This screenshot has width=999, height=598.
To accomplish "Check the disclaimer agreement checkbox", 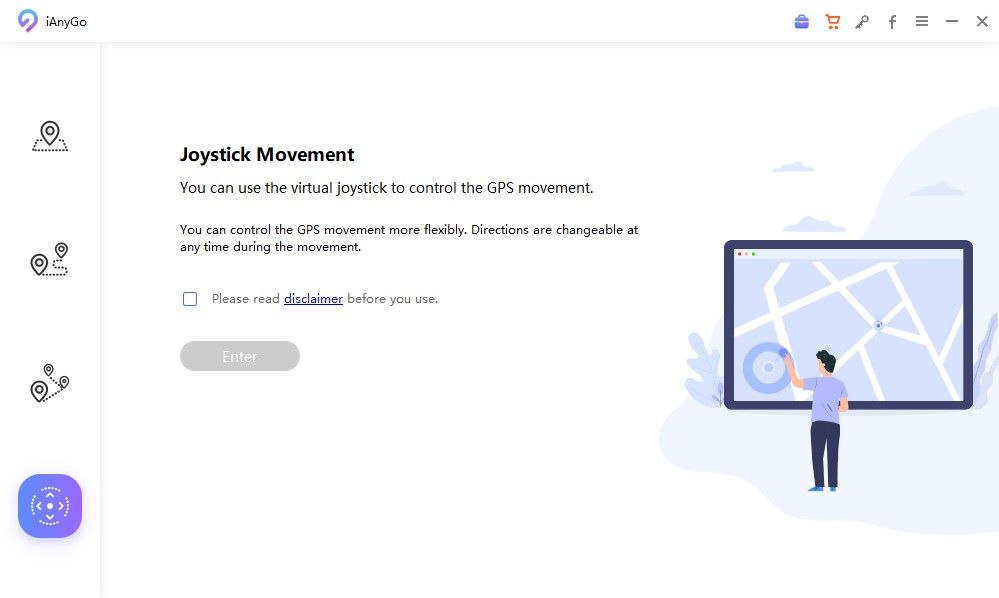I will tap(189, 298).
